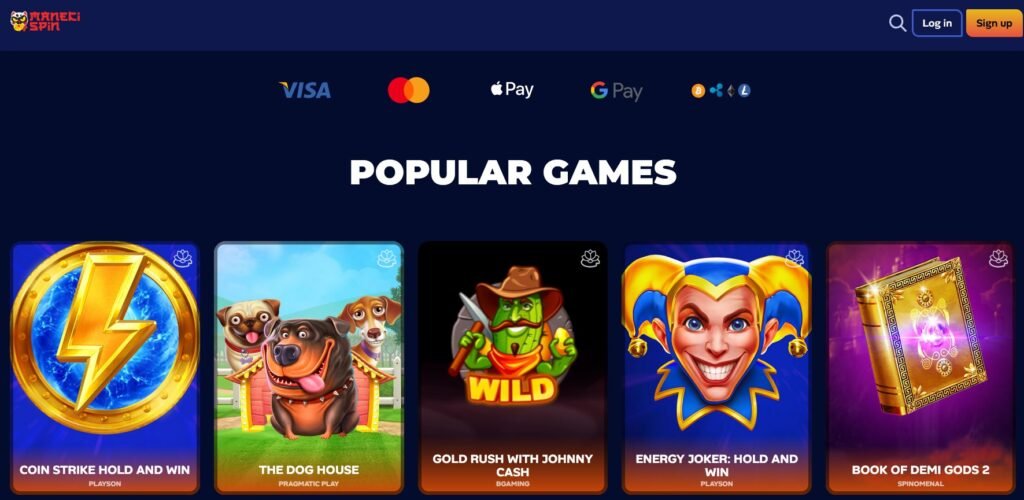Click lotus icon on Book of Demi Gods card

tap(999, 259)
